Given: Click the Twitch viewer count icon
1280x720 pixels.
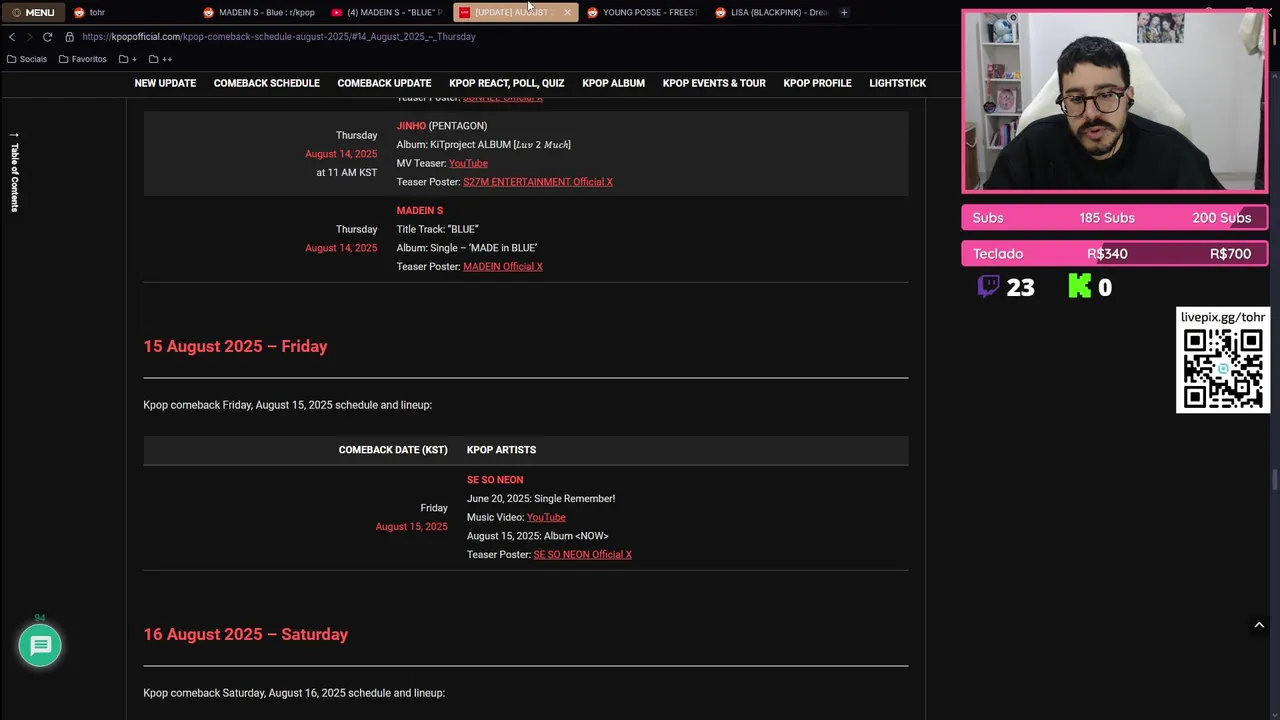Looking at the screenshot, I should (988, 287).
